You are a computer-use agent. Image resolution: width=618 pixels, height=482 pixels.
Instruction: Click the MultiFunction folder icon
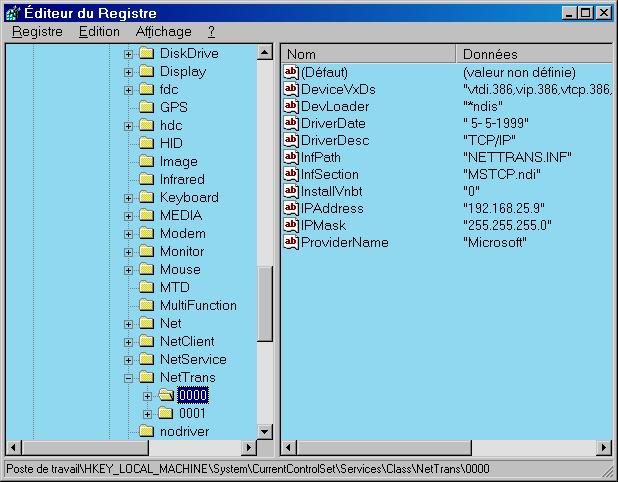tap(147, 305)
